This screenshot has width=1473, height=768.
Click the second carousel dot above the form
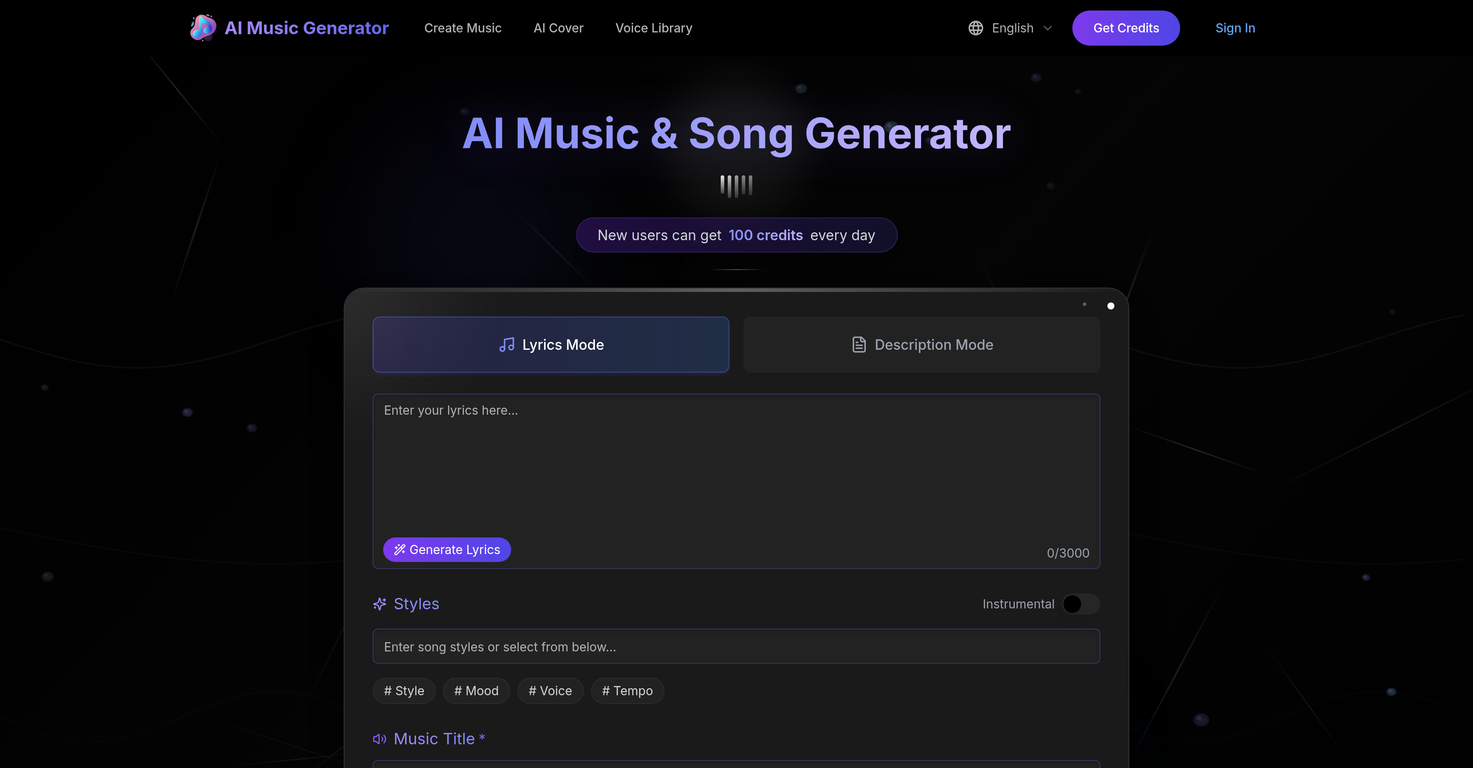1110,305
